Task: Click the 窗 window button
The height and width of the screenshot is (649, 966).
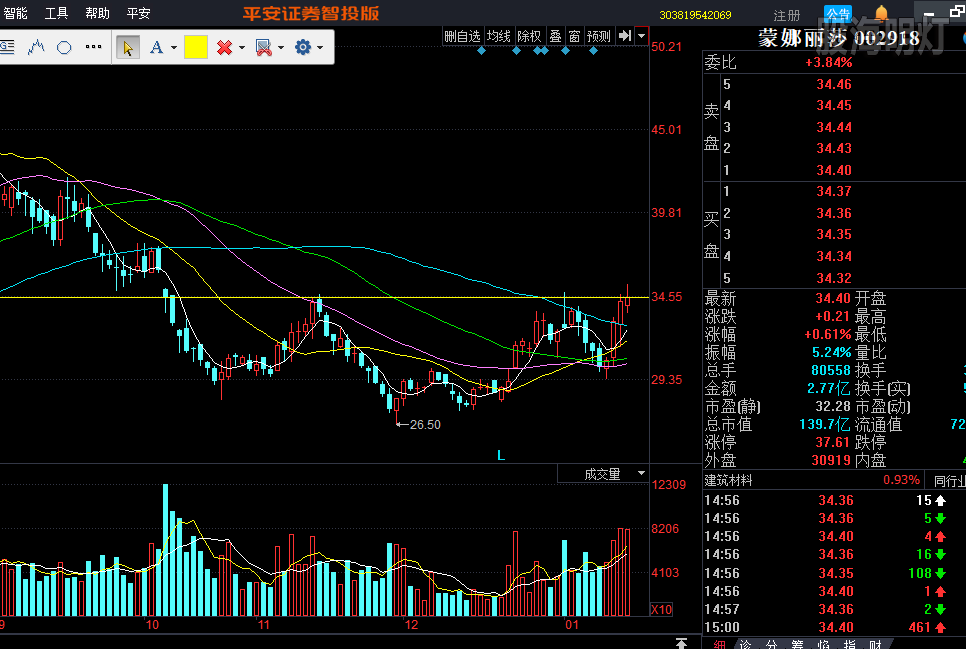Action: [575, 36]
